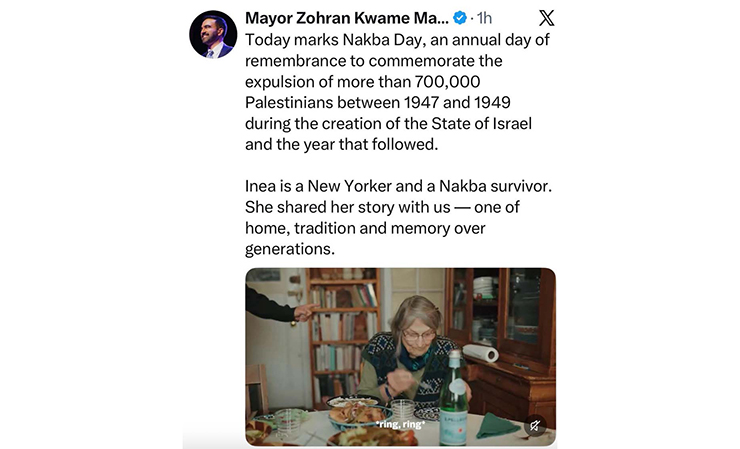Click the green water bottle in video

point(453,398)
